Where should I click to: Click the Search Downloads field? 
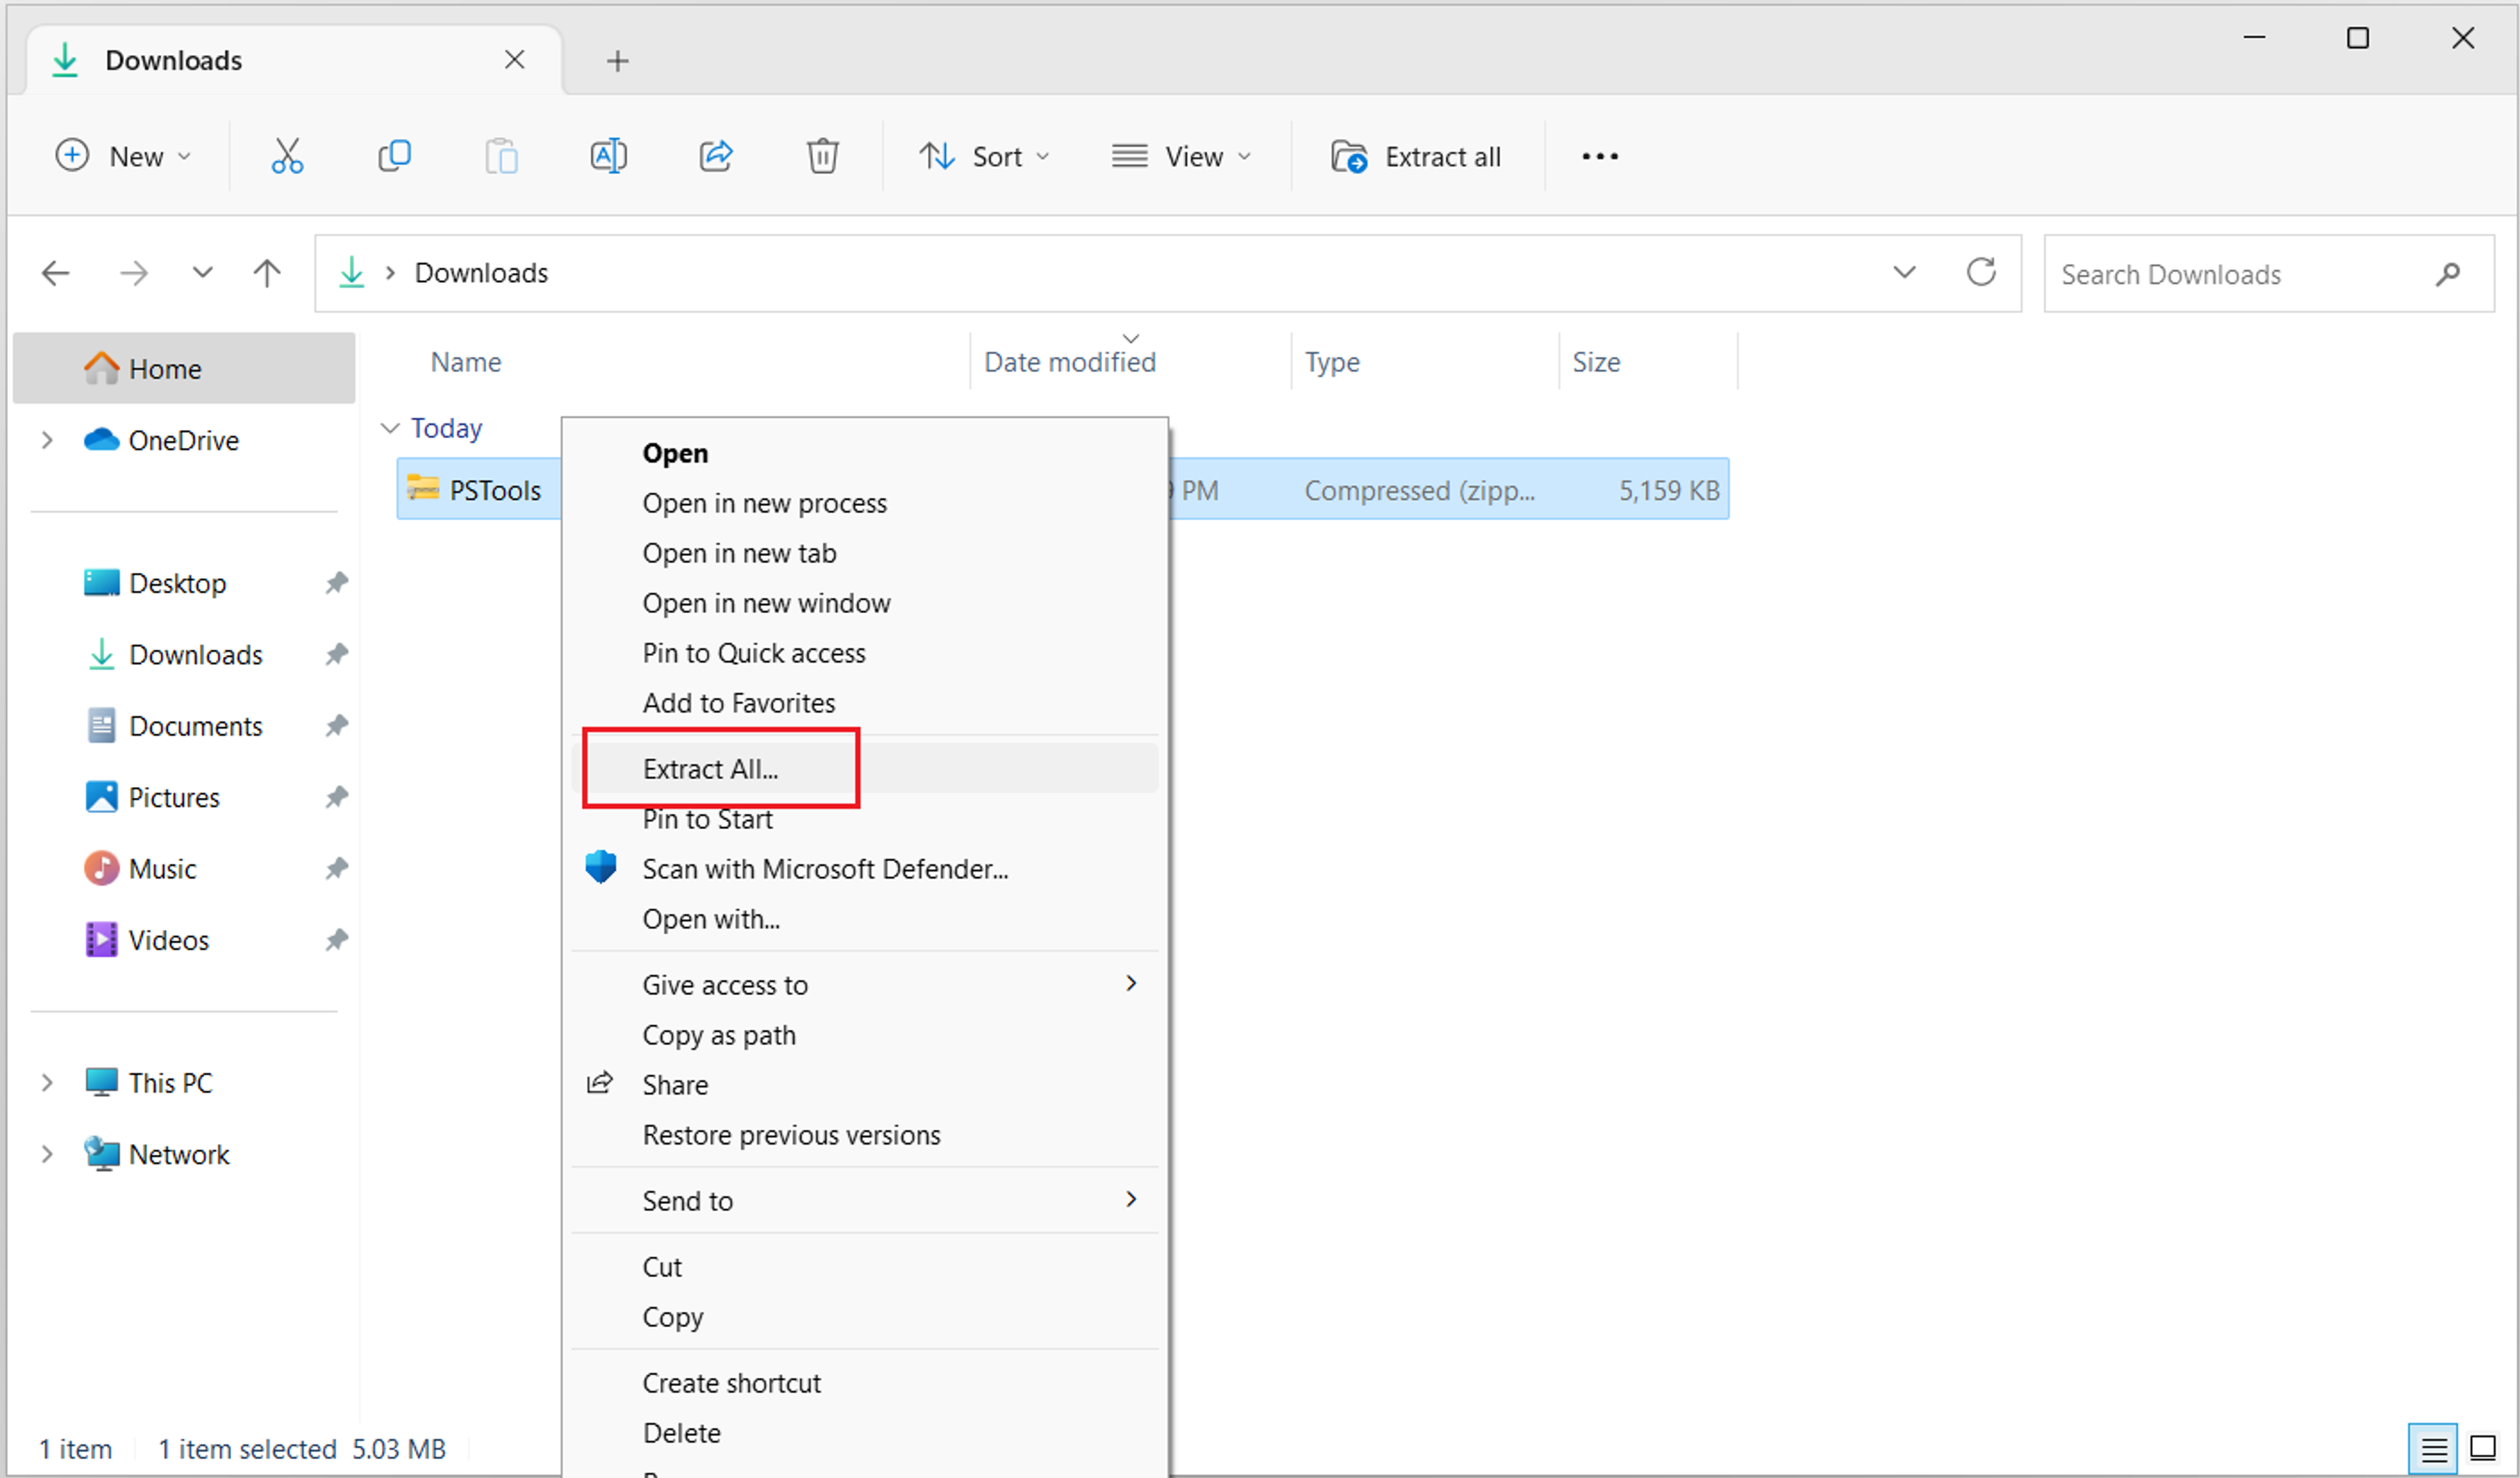pos(2268,274)
